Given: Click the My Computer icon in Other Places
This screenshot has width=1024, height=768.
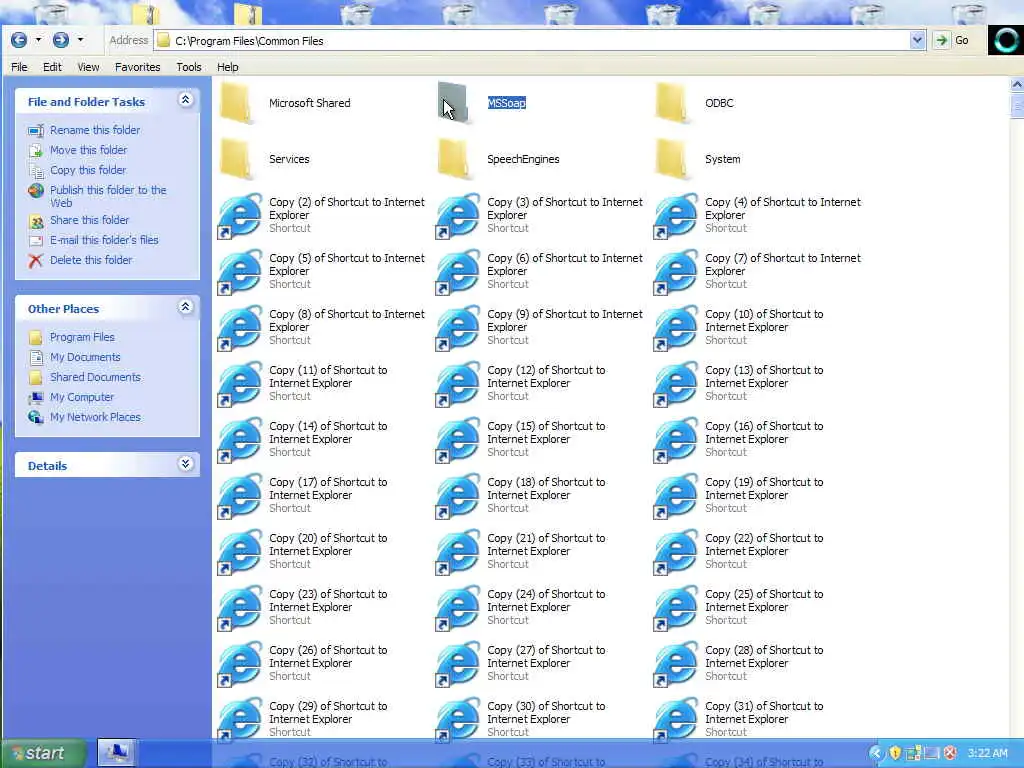Looking at the screenshot, I should [36, 397].
